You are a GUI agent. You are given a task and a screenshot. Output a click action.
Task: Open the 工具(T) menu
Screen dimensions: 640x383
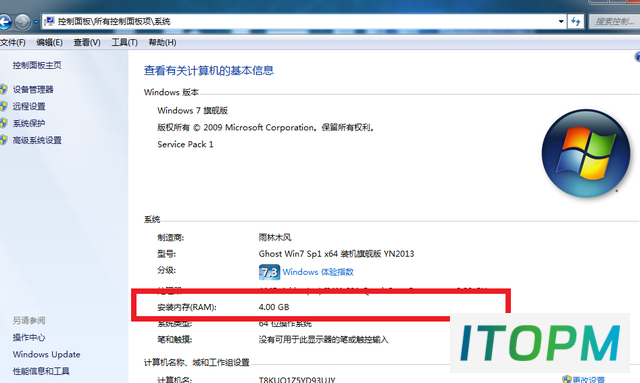[124, 42]
